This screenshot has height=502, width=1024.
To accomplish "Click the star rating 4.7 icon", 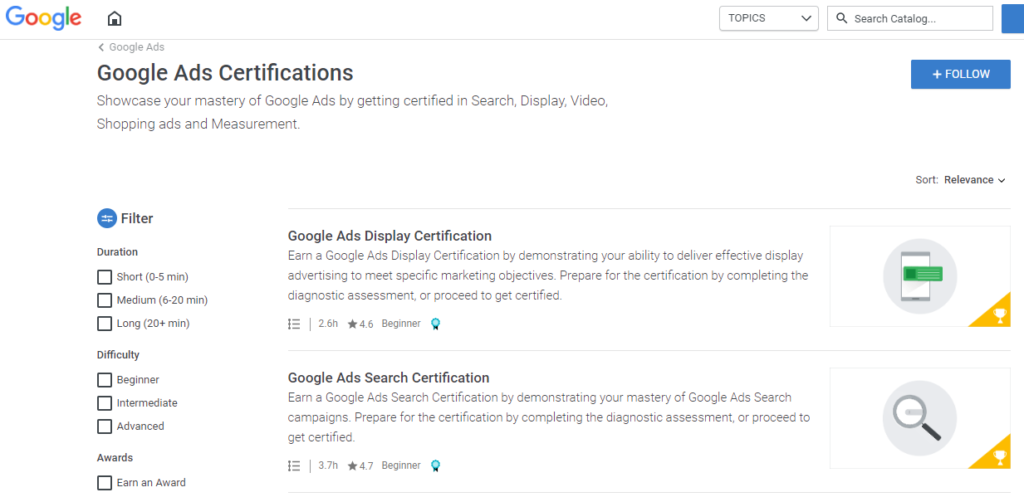I will pos(353,466).
